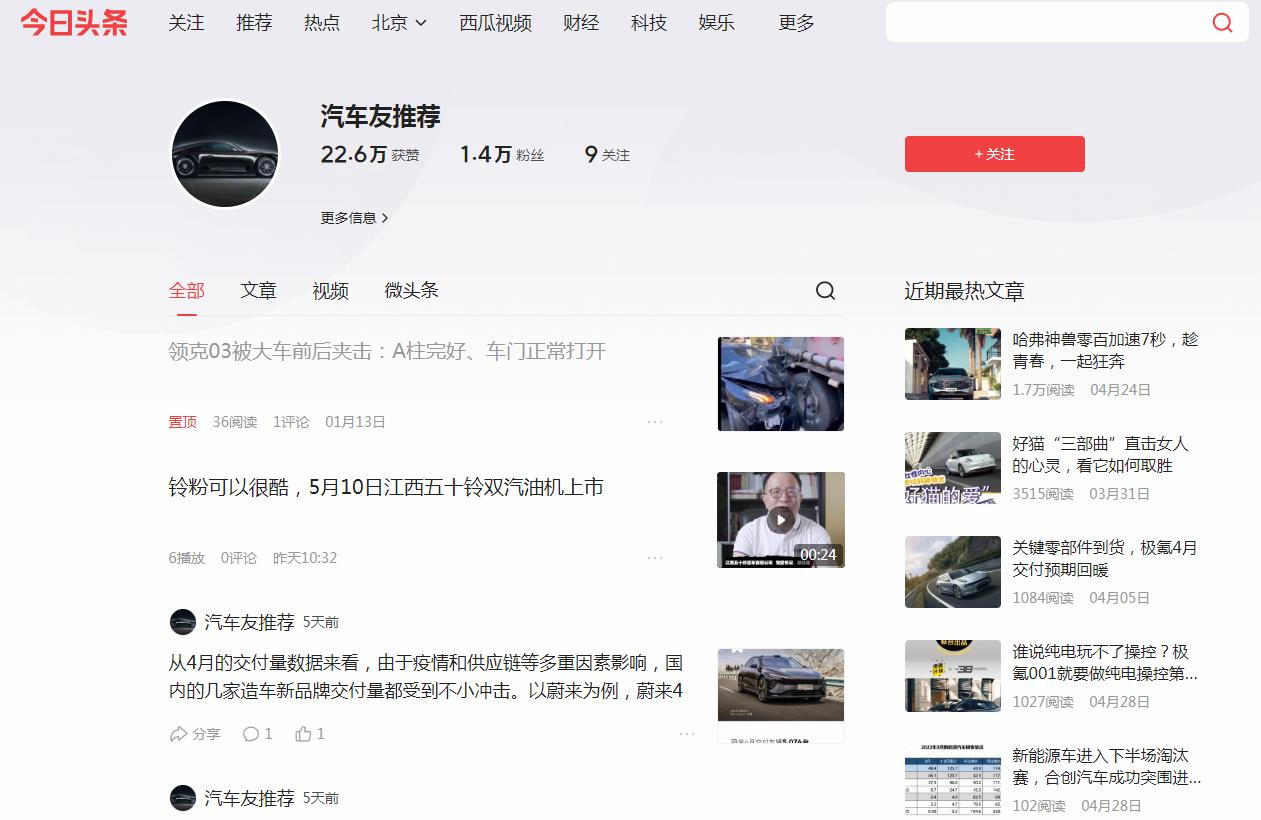Click the 汽车友推荐 profile avatar

pos(225,154)
